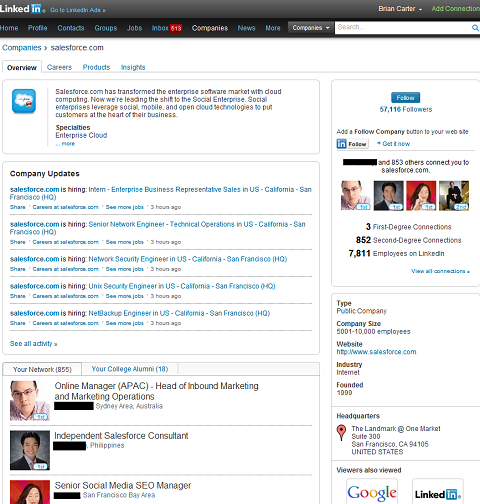Open the See all activity link
This screenshot has width=480, height=504.
[x=34, y=344]
